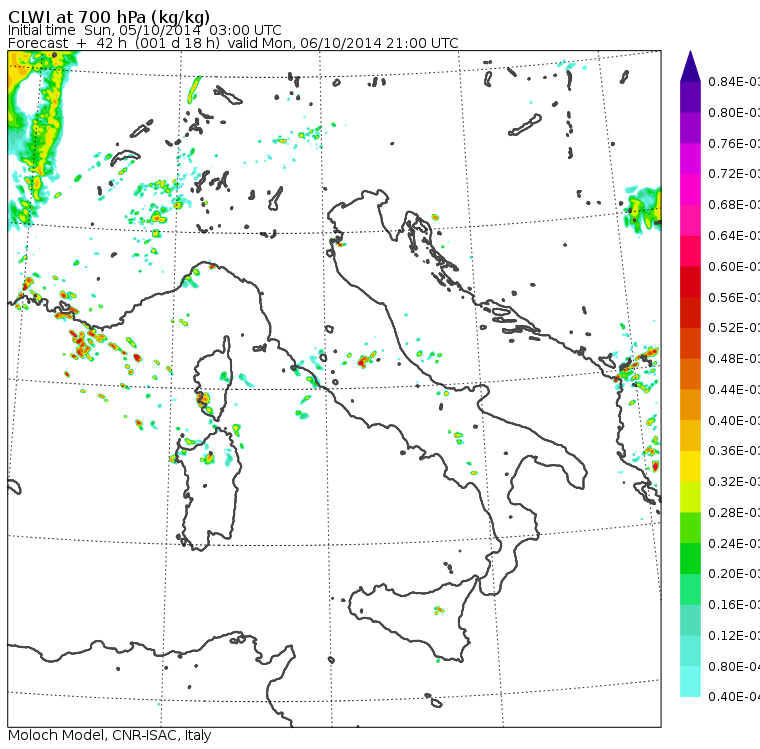Click the 0.40E-03 scale label
This screenshot has height=749, width=760.
point(734,420)
